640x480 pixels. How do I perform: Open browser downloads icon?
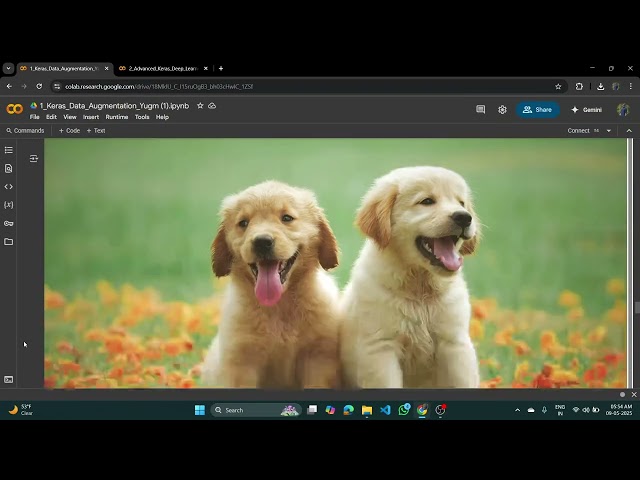[600, 87]
